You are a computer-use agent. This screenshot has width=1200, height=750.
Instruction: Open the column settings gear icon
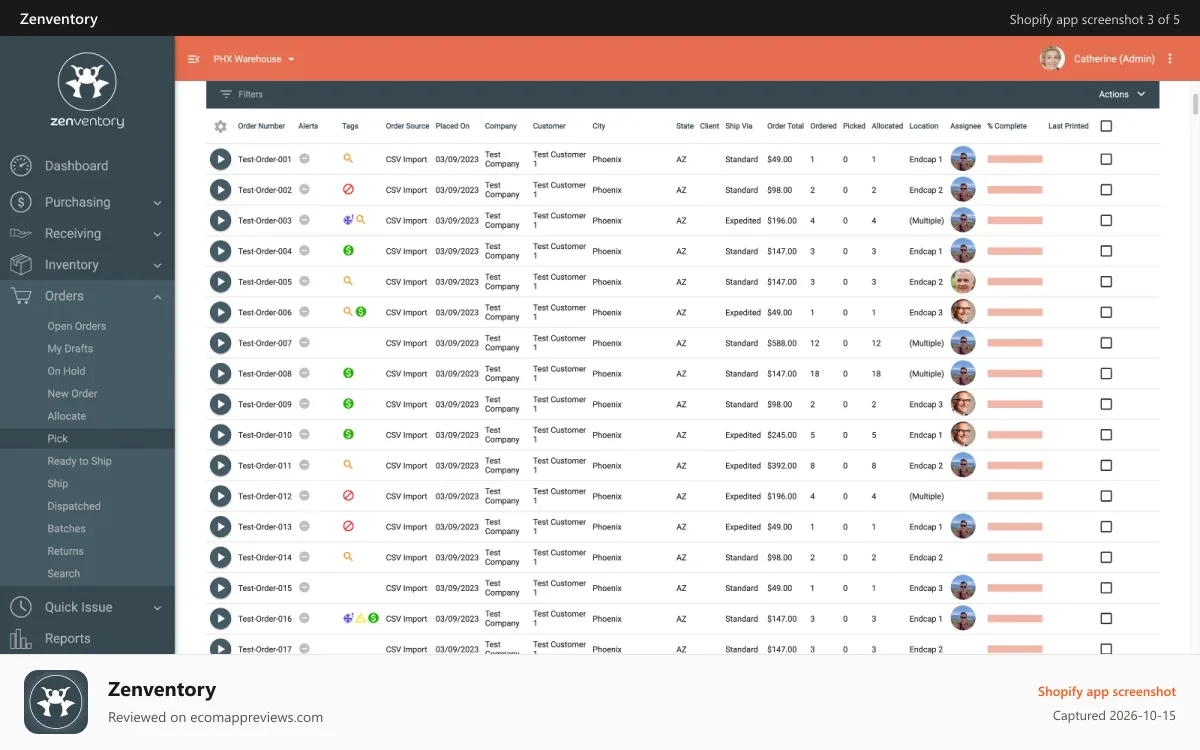(221, 126)
